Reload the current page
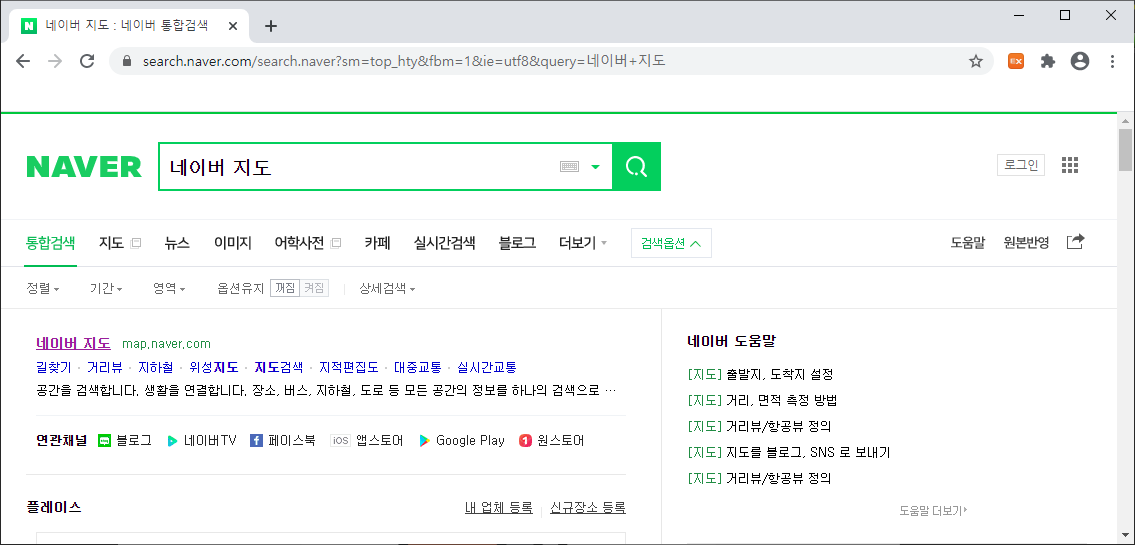The image size is (1135, 545). [87, 62]
